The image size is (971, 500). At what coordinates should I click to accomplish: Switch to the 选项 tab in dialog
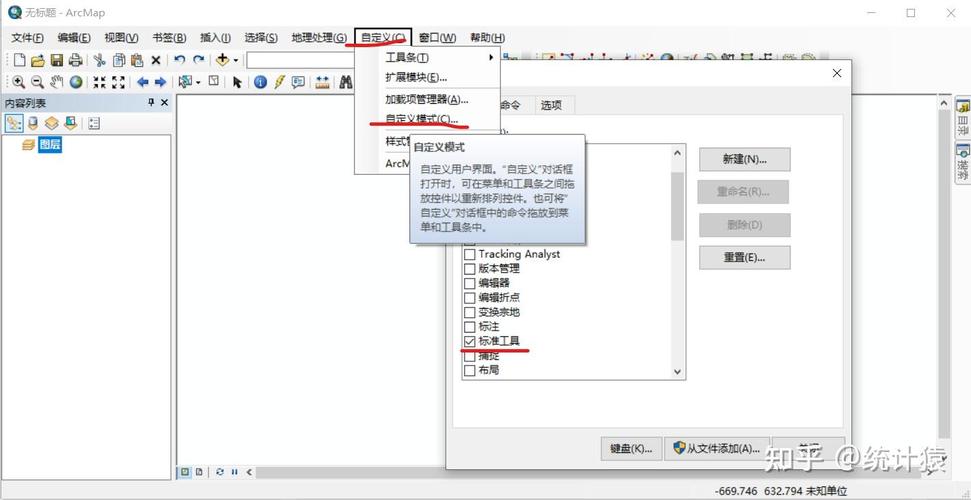pos(551,105)
